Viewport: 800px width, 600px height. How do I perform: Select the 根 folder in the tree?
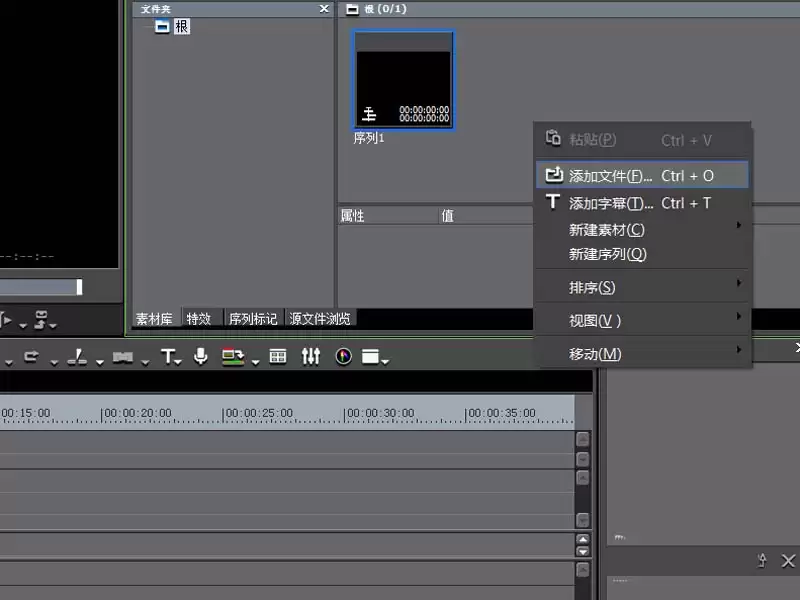[182, 26]
